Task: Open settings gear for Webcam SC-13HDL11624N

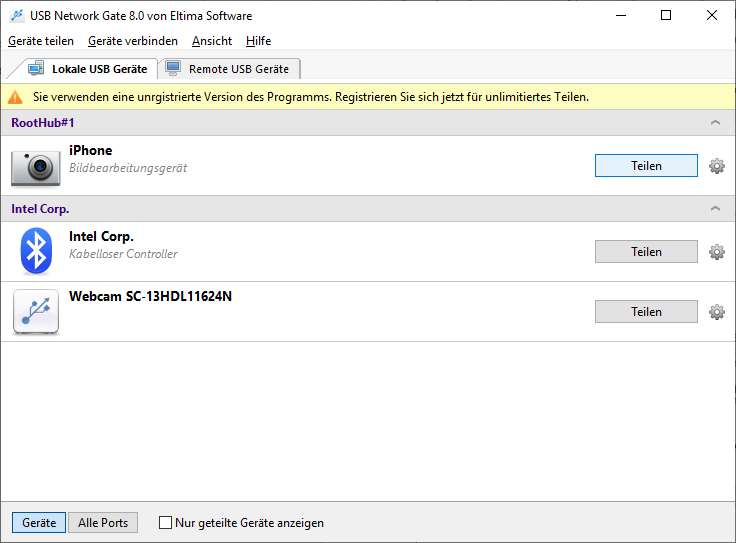Action: tap(716, 312)
